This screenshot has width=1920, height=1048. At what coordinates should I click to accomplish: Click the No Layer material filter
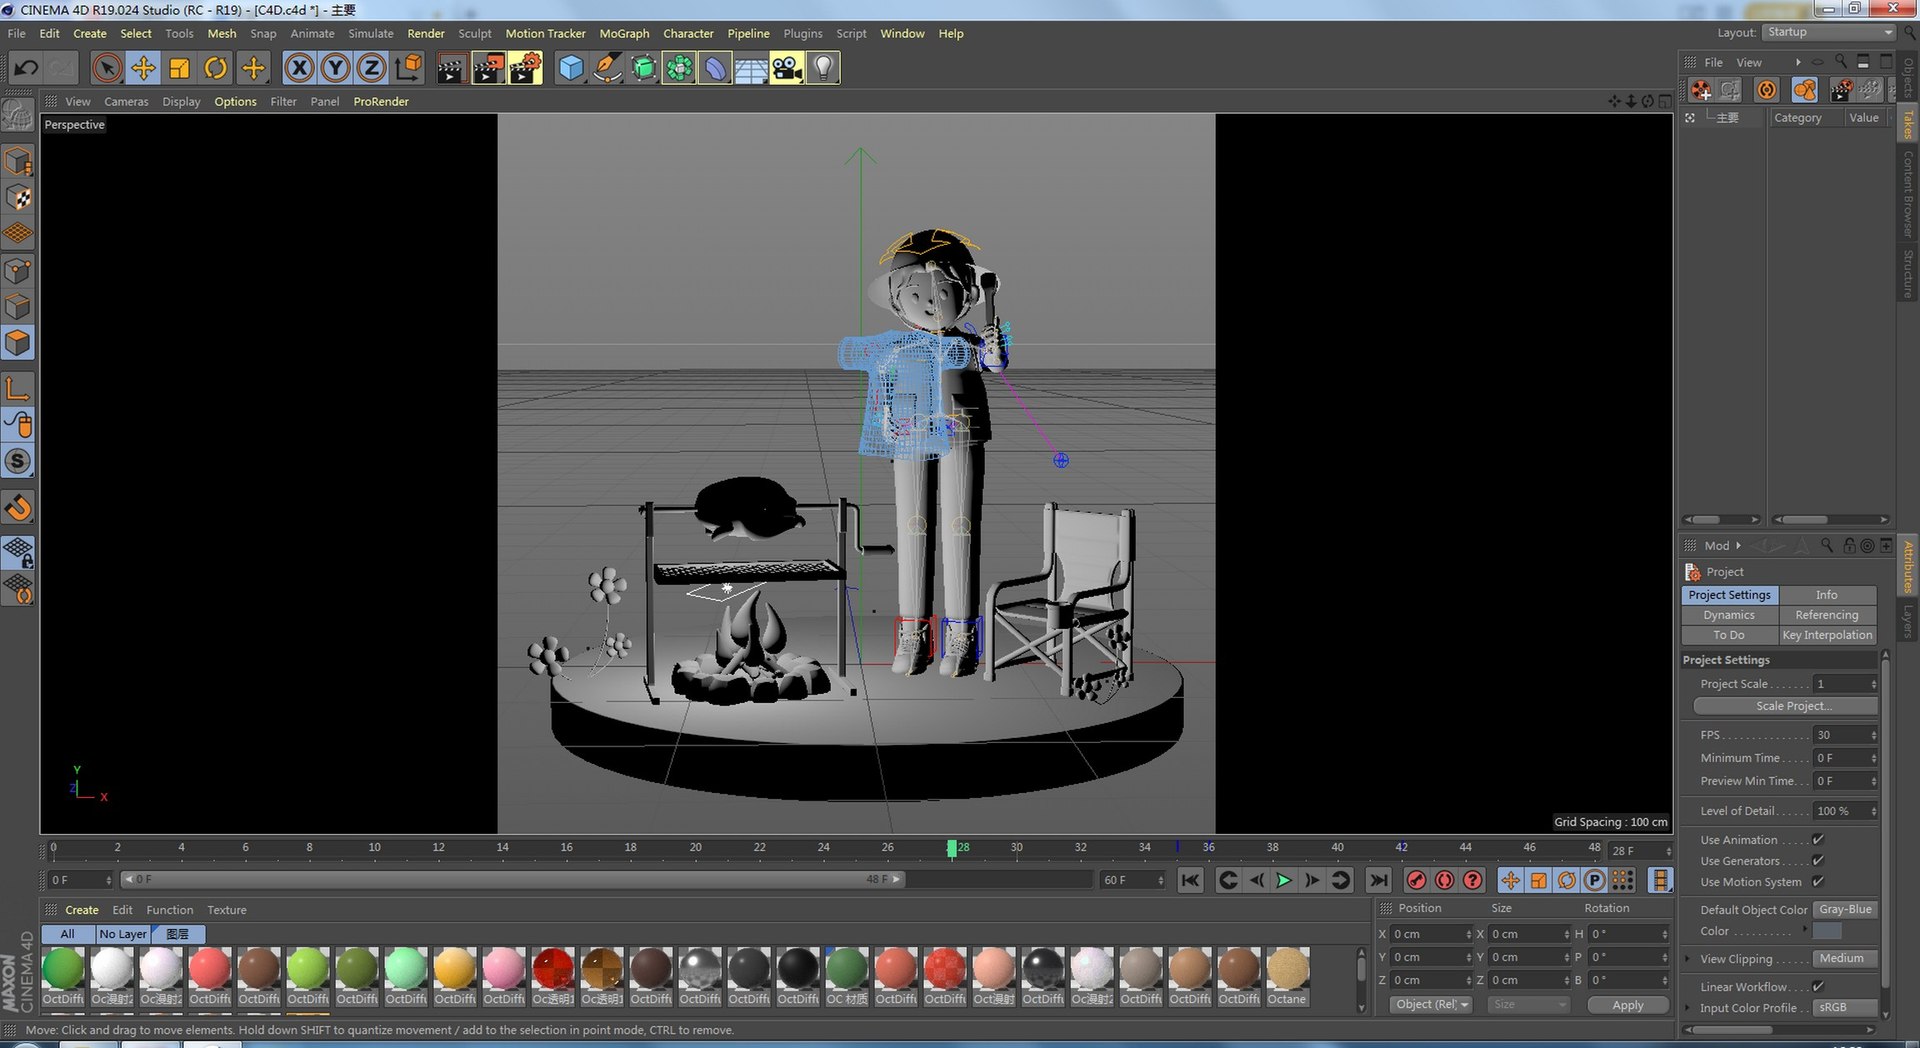pos(123,934)
